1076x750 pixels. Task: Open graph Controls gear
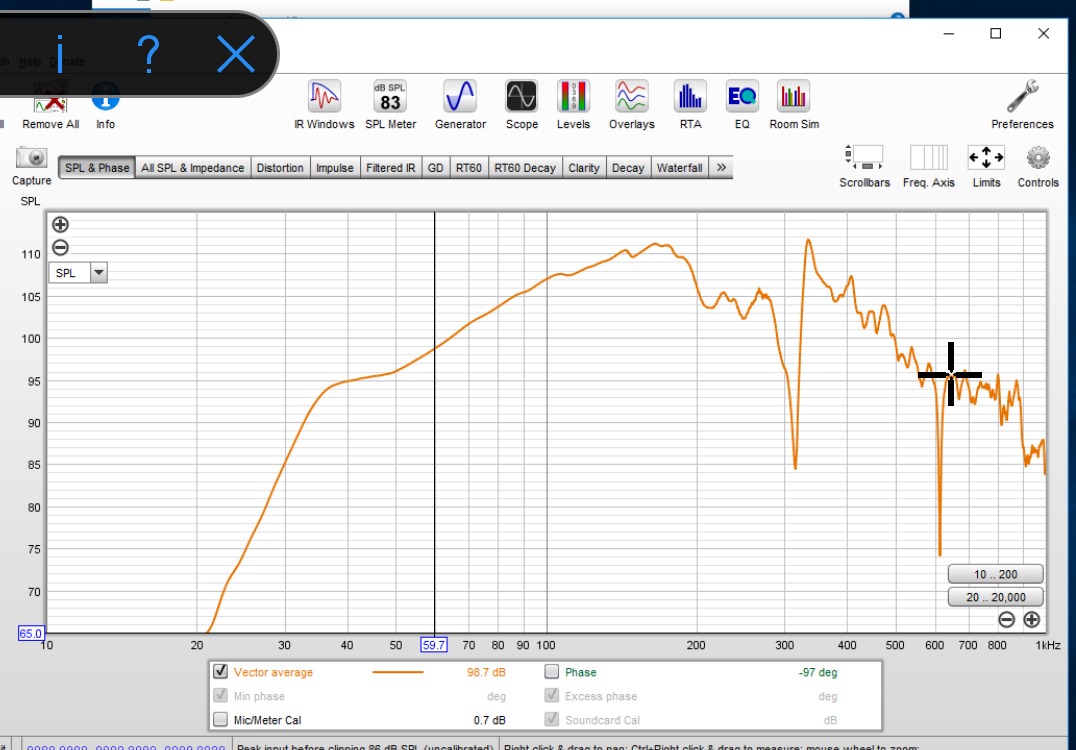click(x=1038, y=165)
